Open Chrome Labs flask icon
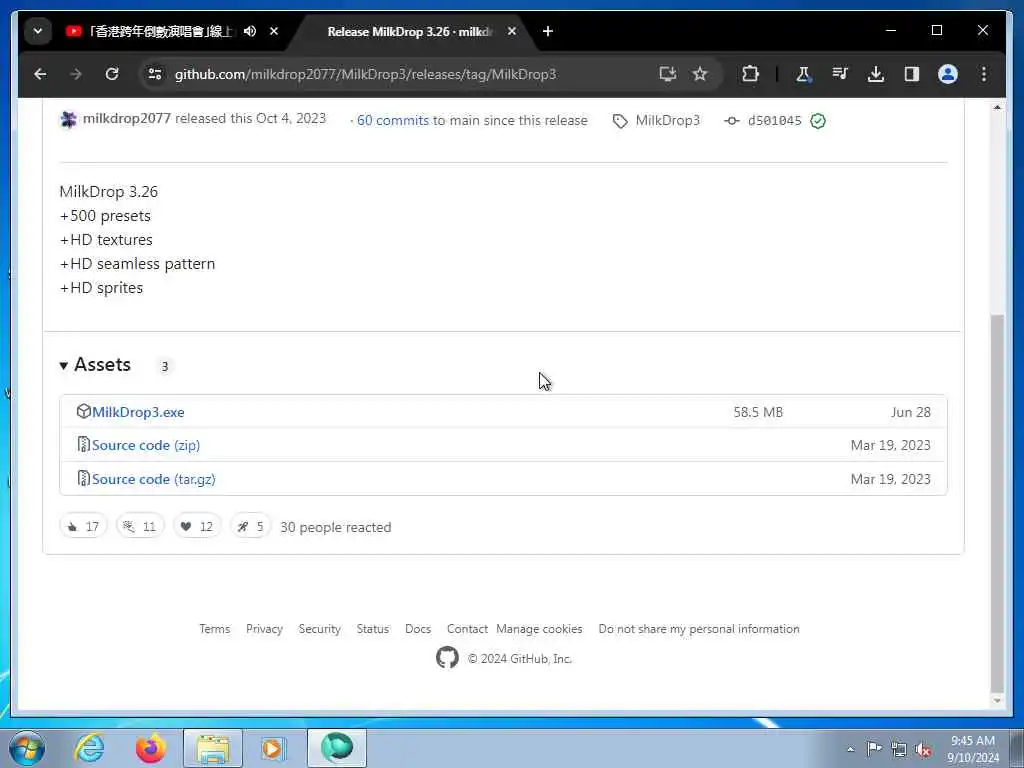This screenshot has width=1024, height=768. [803, 74]
